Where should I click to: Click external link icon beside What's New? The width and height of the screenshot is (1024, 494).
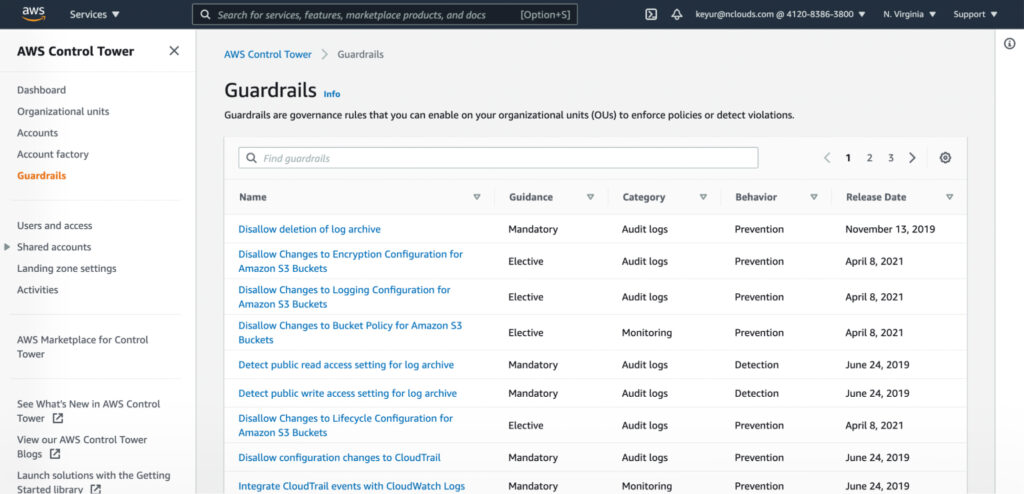click(58, 418)
